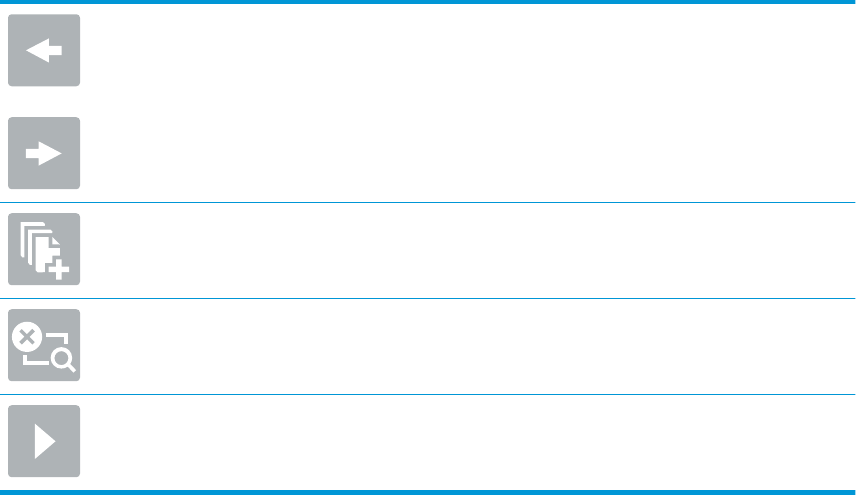Select the add pages document icon
Viewport: 856px width, 495px height.
coord(44,249)
